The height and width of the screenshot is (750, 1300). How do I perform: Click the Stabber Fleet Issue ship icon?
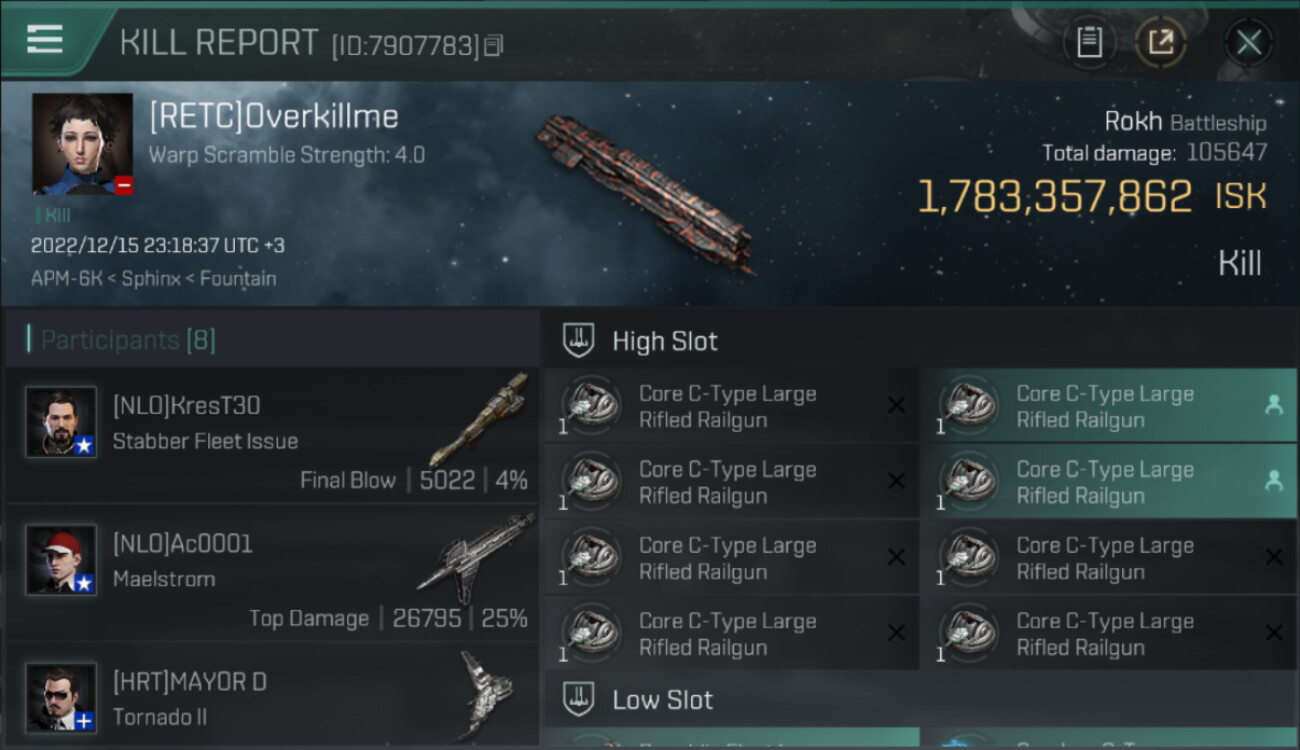click(480, 418)
